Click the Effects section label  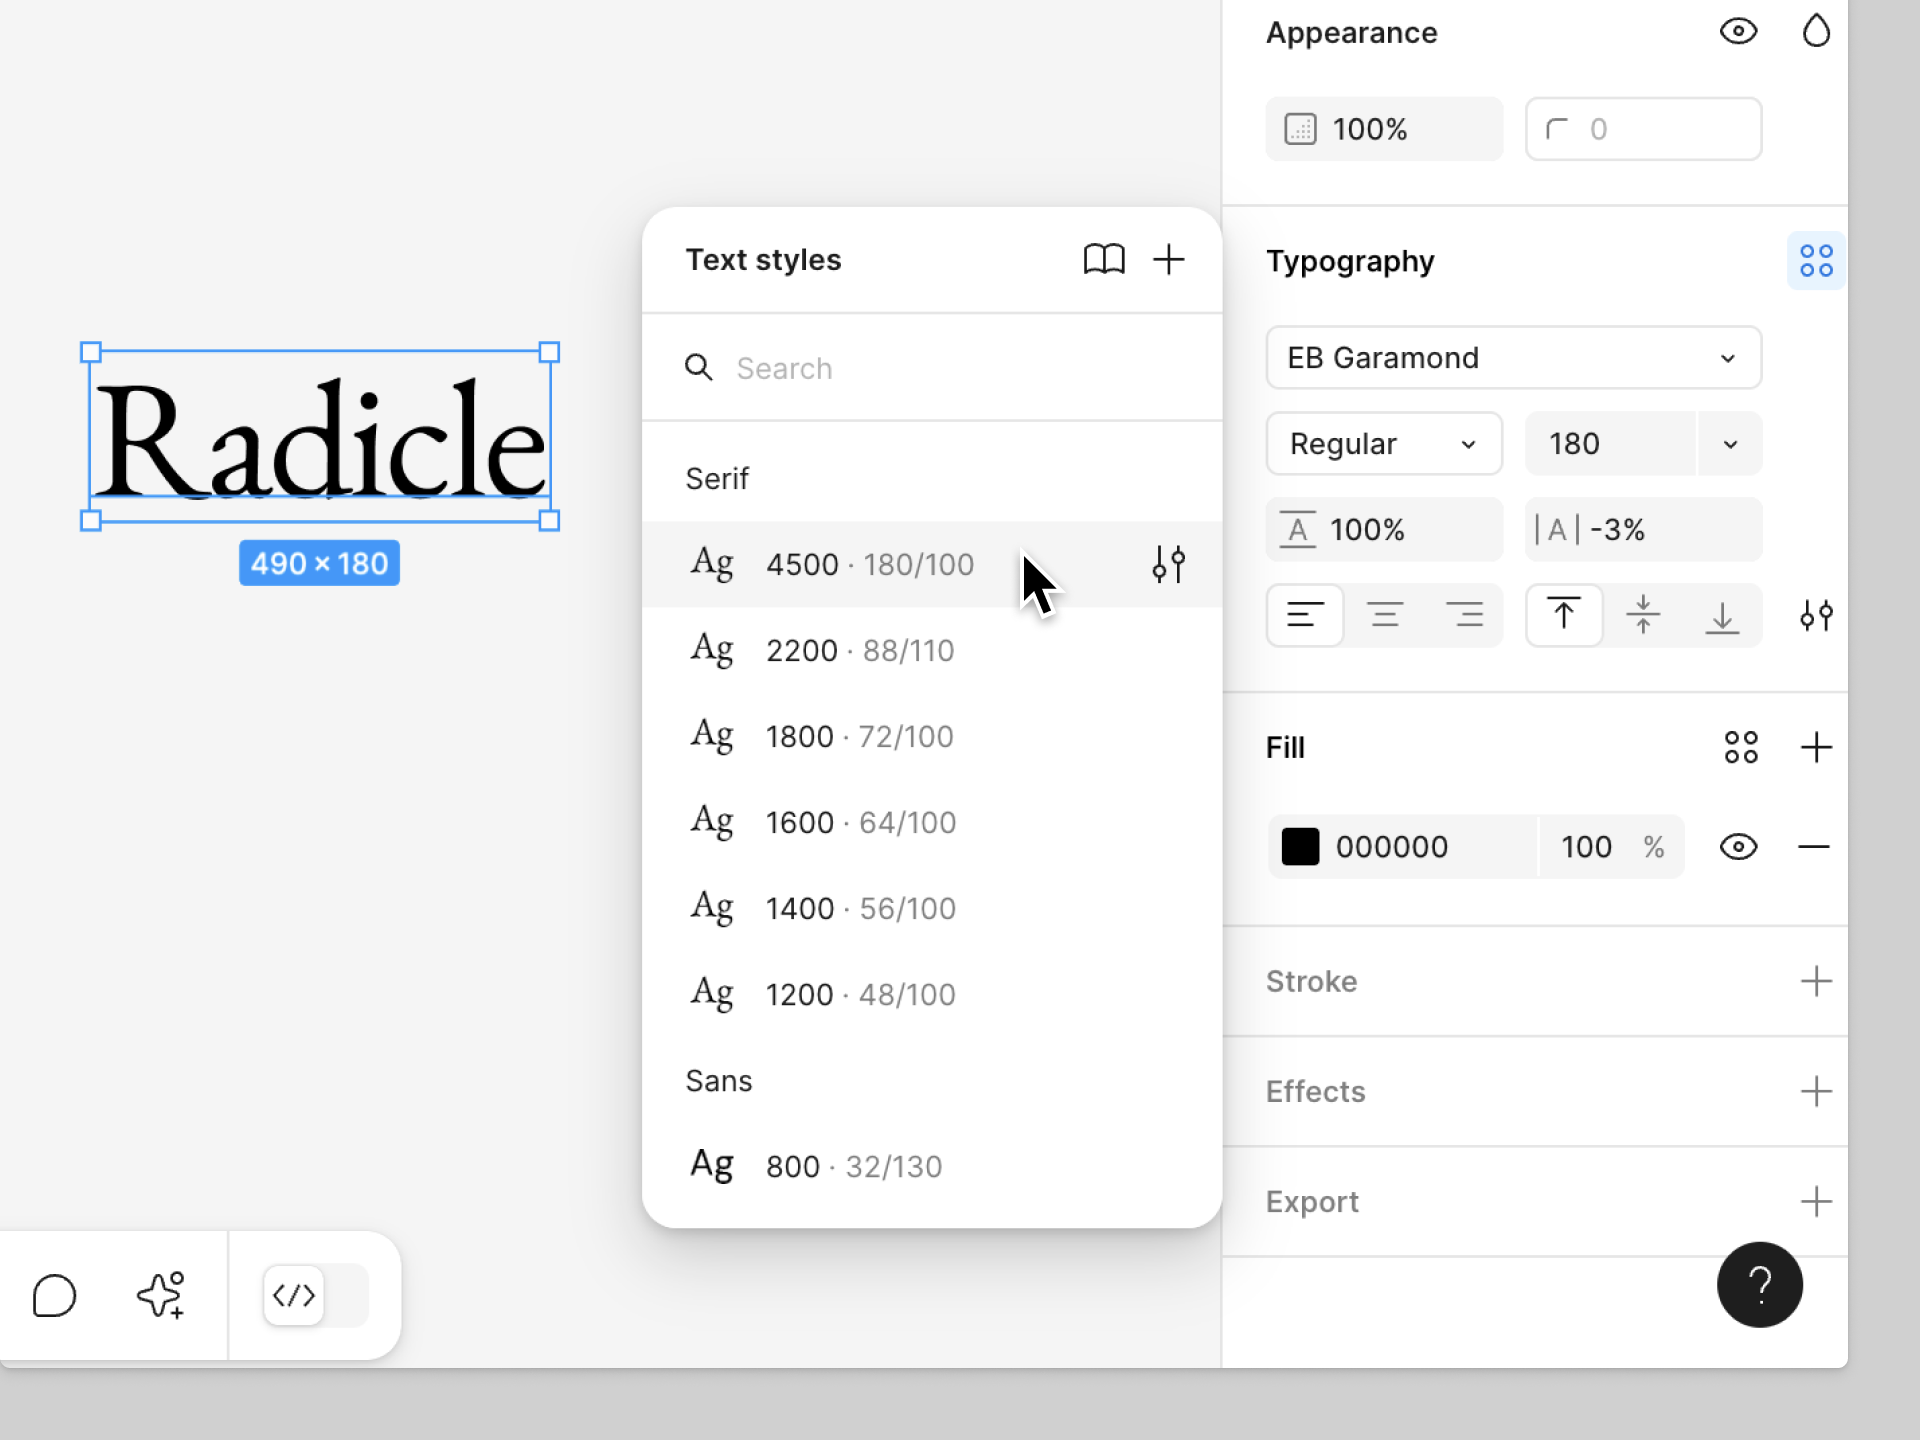coord(1315,1091)
